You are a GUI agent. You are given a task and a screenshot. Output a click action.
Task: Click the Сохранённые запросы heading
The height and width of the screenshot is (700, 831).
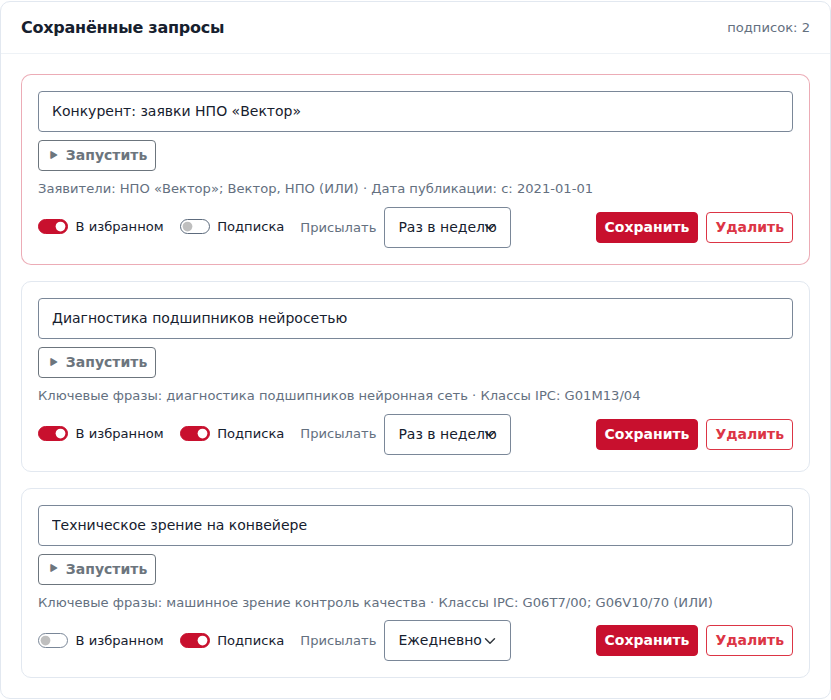click(122, 28)
